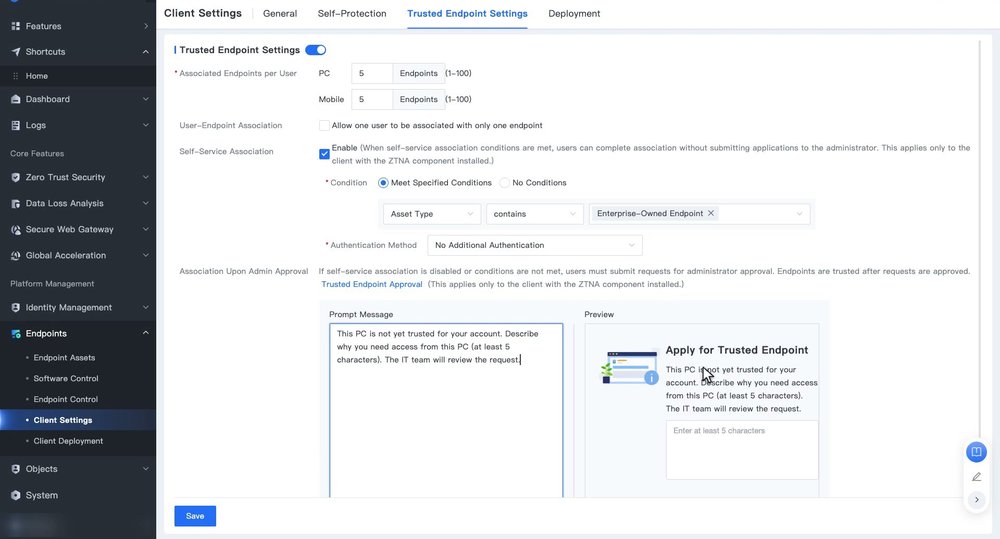Click the illustration in Apply for Trusted Endpoint preview

(630, 367)
